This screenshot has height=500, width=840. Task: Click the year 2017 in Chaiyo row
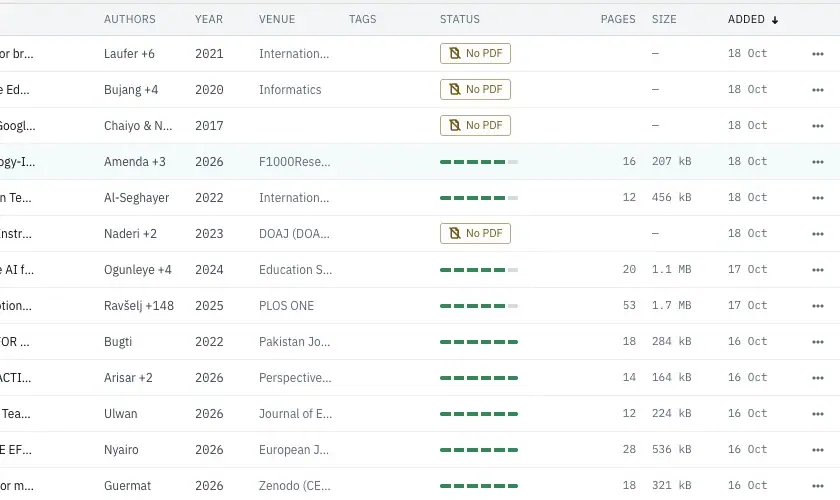pyautogui.click(x=209, y=125)
